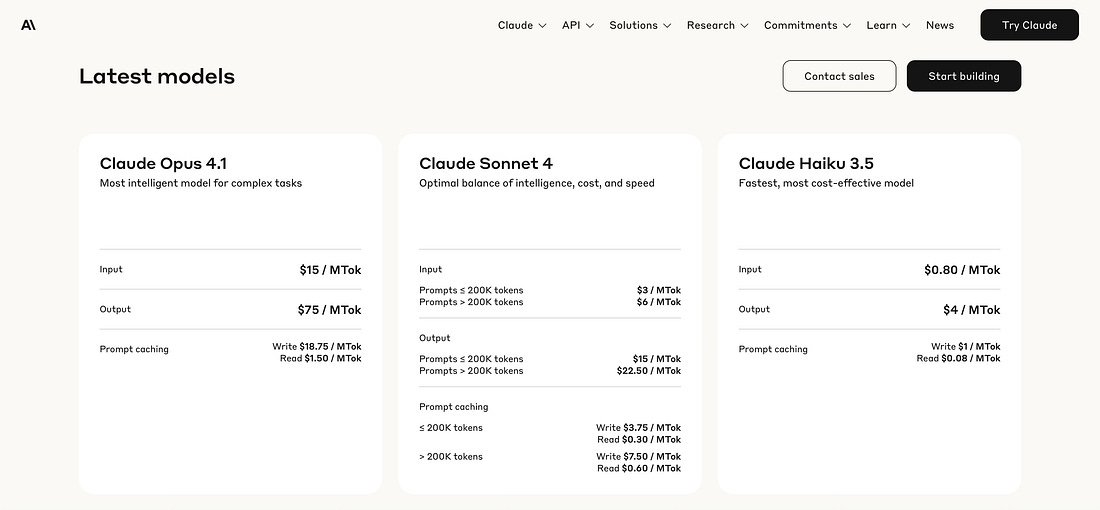Select the Read $1.50 / MTok value
1100x510 pixels.
point(321,358)
